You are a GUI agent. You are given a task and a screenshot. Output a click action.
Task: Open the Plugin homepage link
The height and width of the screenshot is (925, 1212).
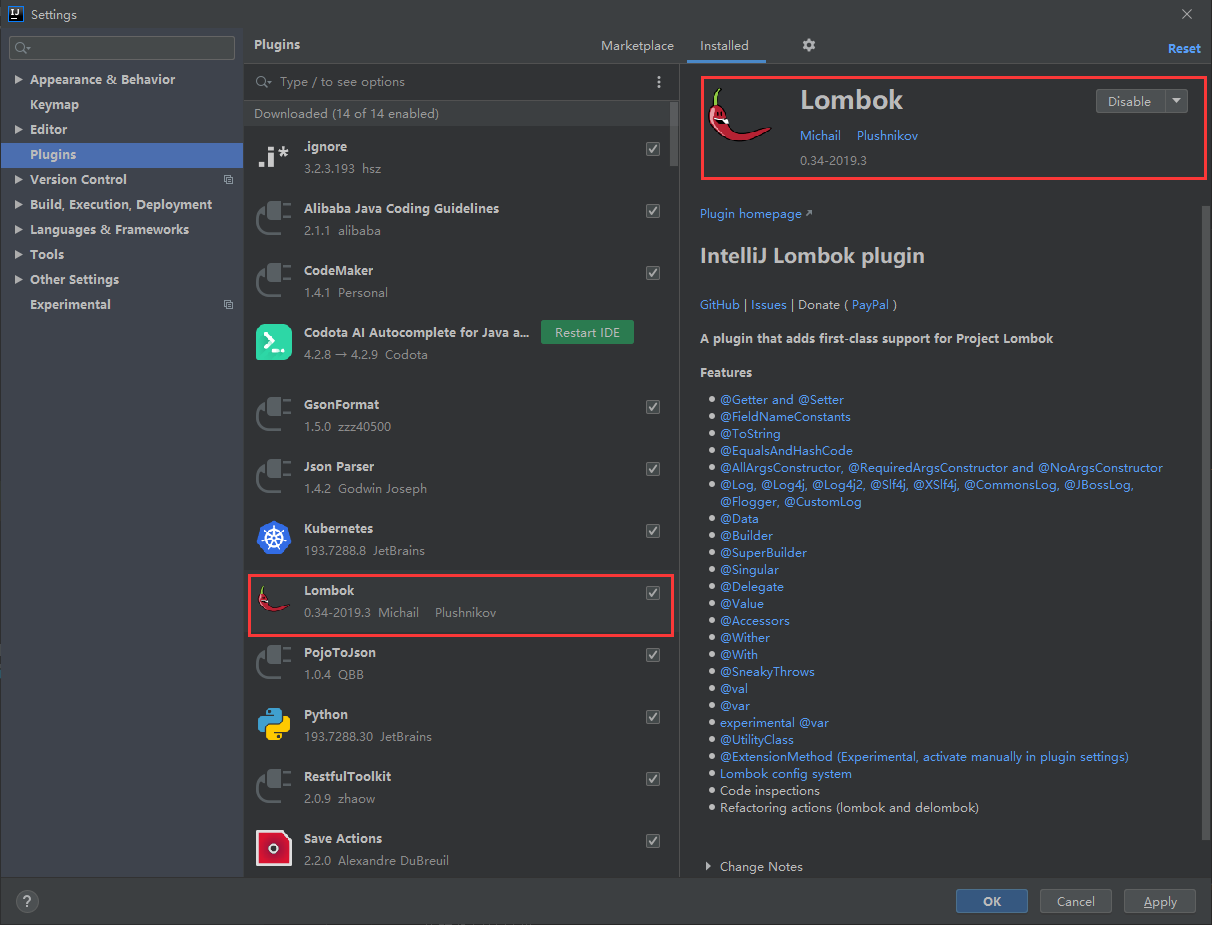pyautogui.click(x=756, y=214)
